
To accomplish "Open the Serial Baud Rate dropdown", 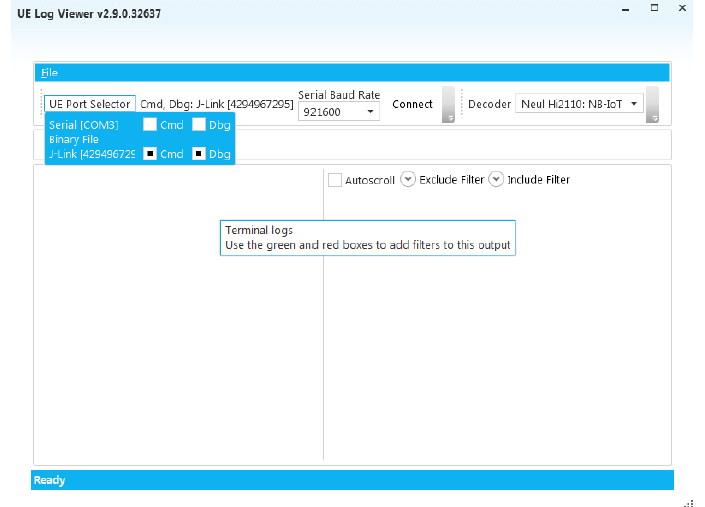I will (339, 111).
